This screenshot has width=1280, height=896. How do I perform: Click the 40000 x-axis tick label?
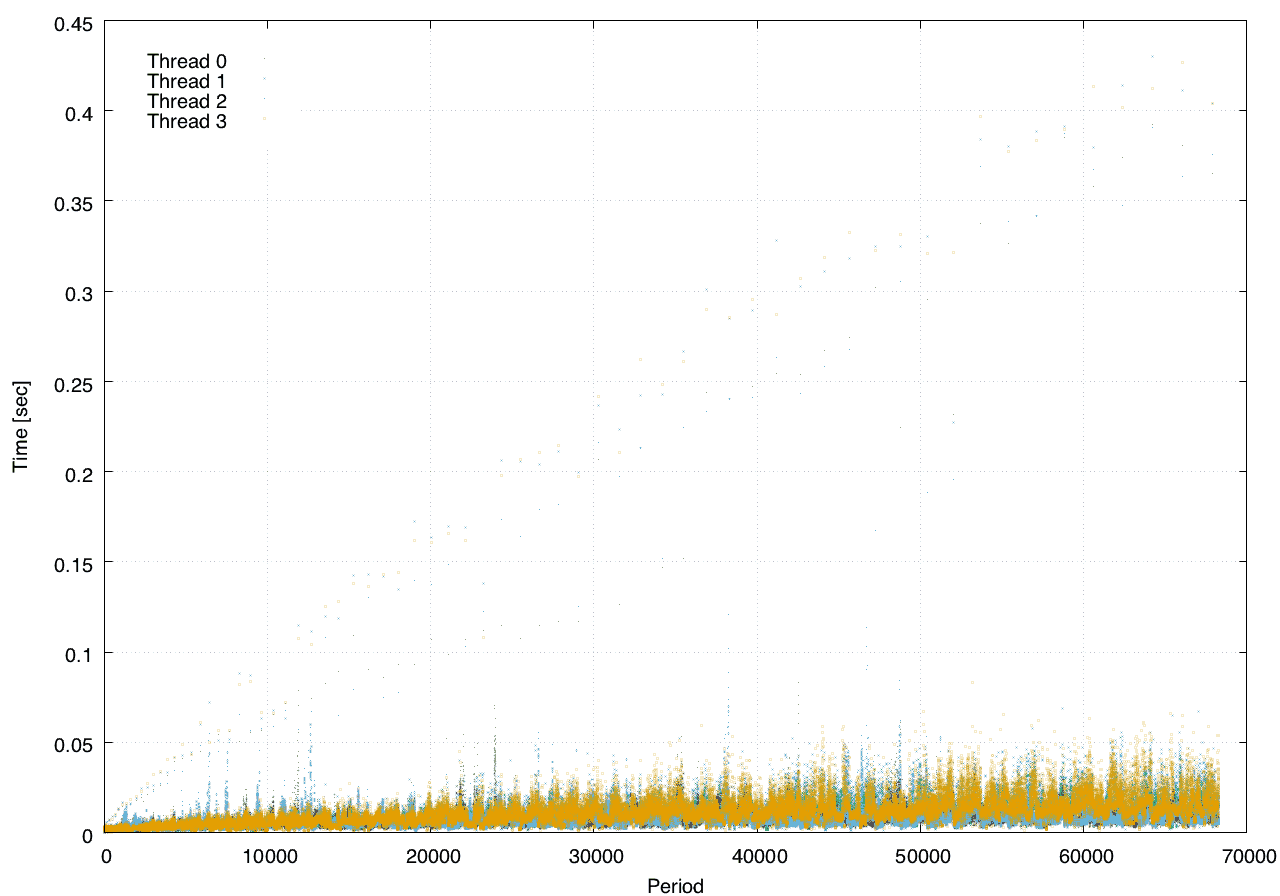coord(757,856)
